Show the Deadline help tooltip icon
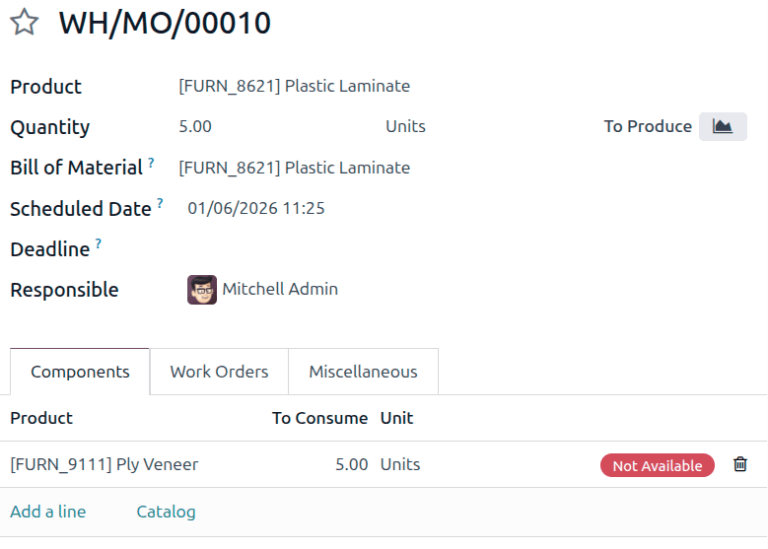768x549 pixels. pos(98,243)
